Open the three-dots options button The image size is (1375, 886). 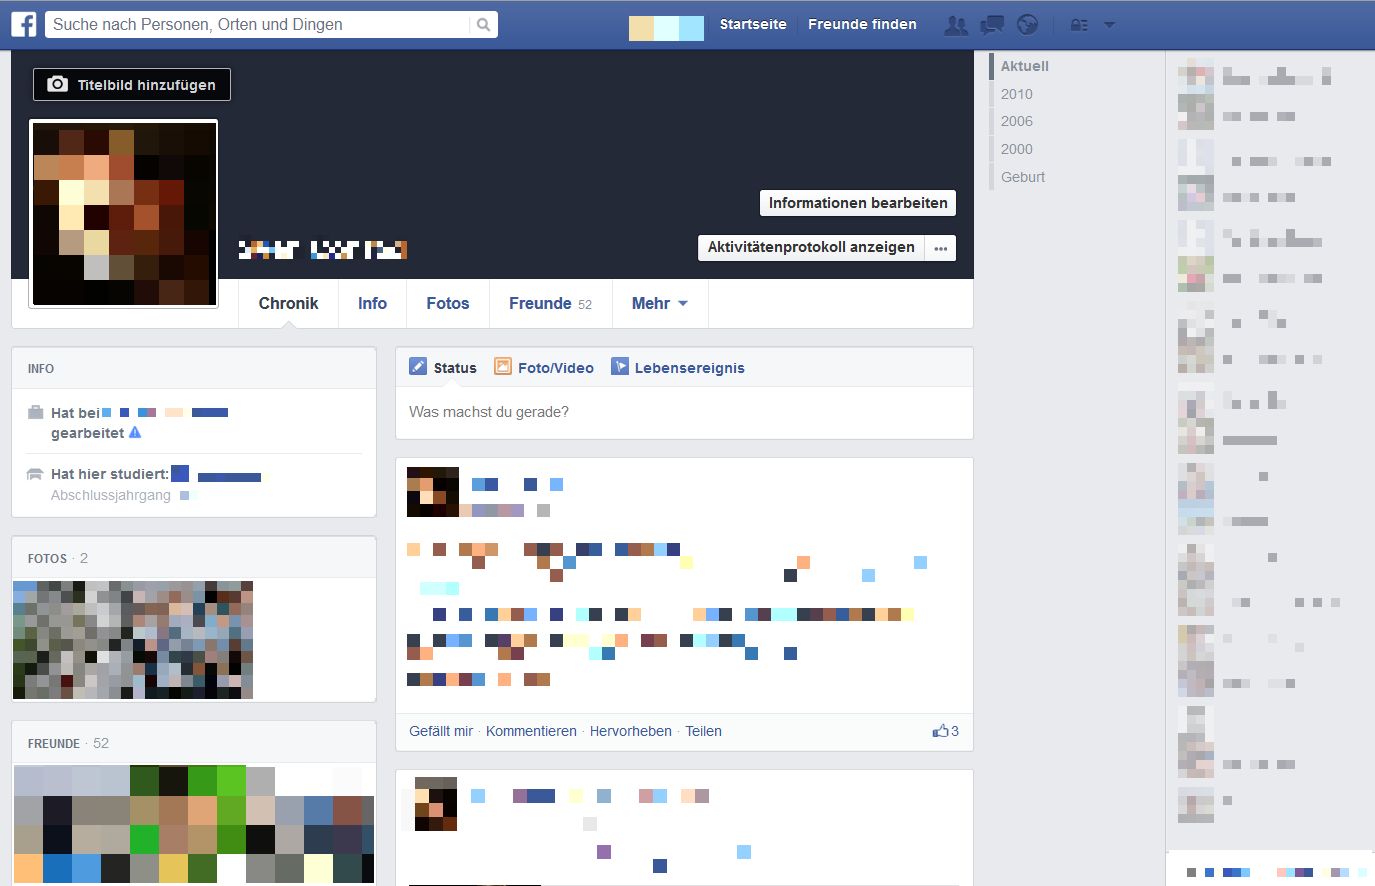[940, 248]
